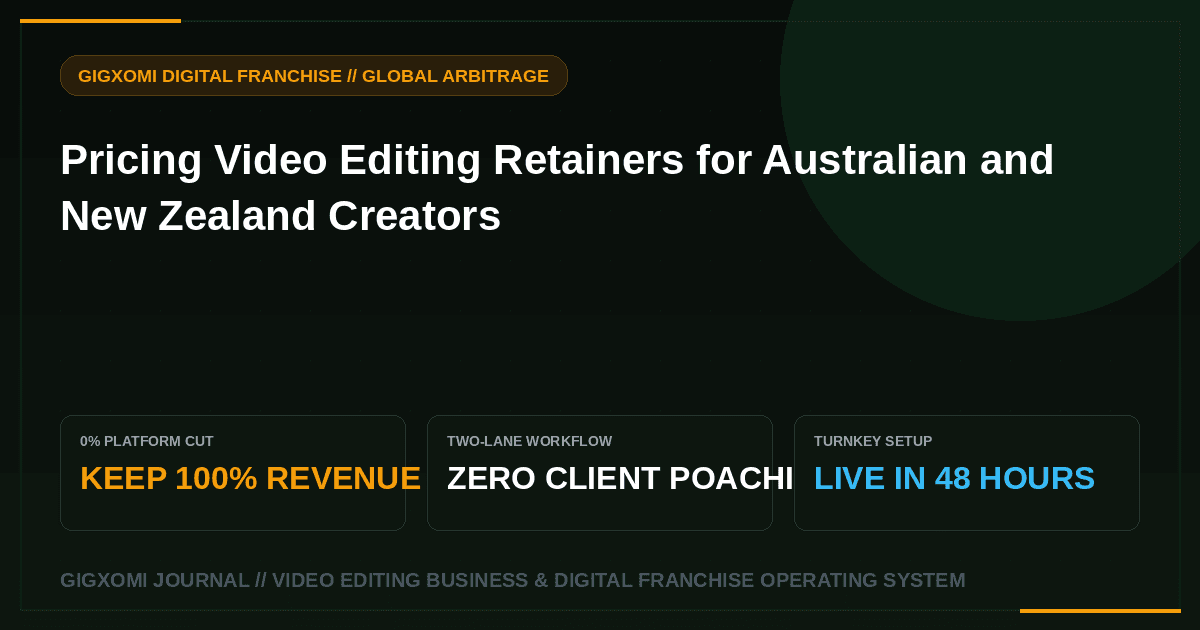Select the headline about Pricing Video Editing Retainers
1200x630 pixels.
click(x=557, y=188)
